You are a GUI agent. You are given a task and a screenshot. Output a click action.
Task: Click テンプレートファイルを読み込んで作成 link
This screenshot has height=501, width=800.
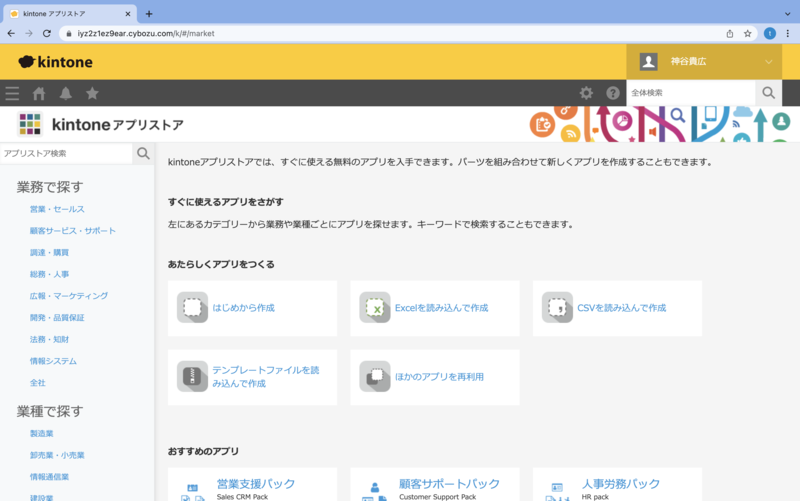pos(266,377)
